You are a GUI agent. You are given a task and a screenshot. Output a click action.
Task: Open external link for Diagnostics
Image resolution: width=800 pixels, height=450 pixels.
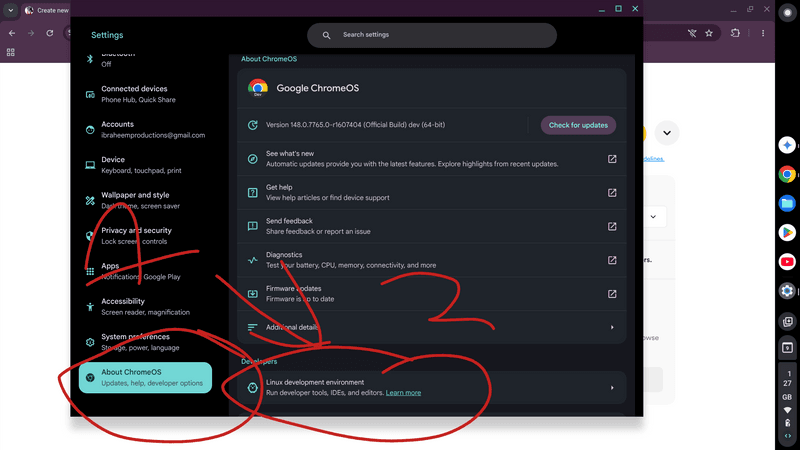(612, 260)
